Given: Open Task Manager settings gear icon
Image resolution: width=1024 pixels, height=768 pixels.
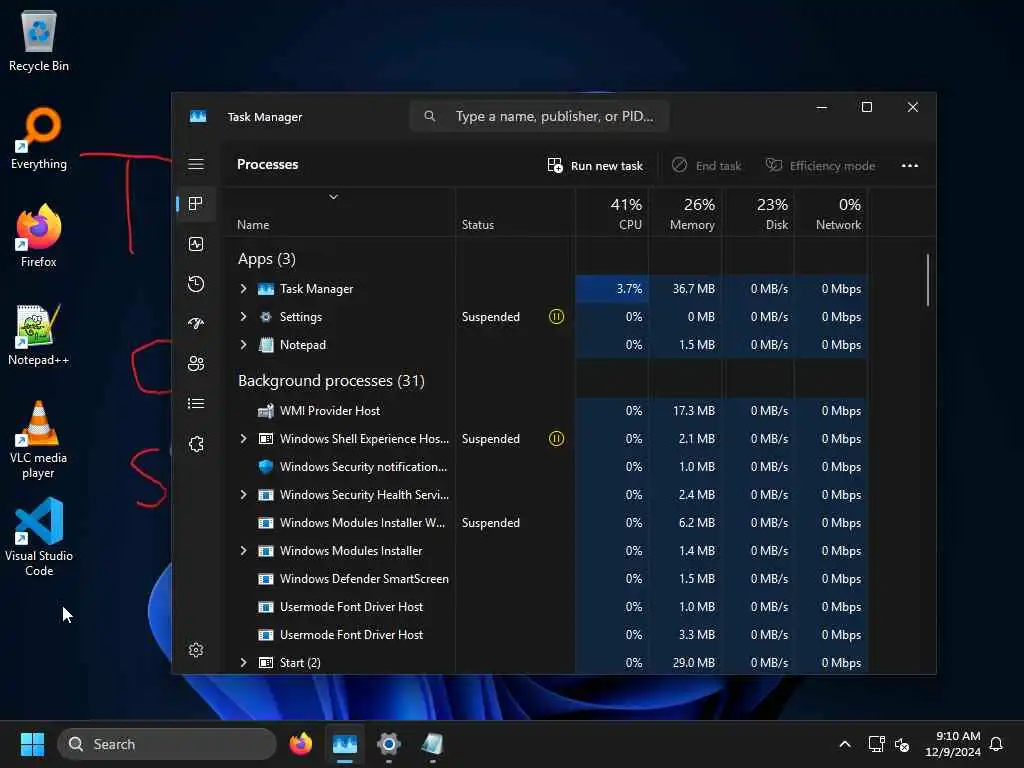Looking at the screenshot, I should click(196, 650).
